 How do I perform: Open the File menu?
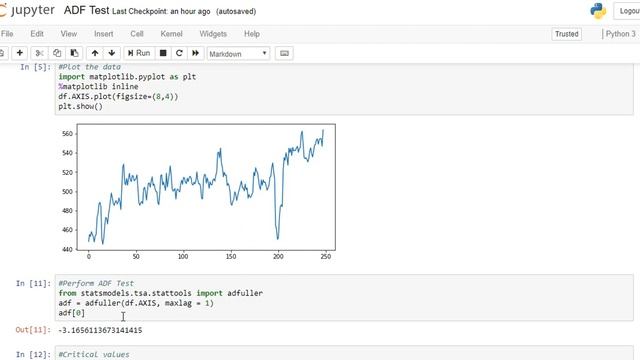point(7,34)
